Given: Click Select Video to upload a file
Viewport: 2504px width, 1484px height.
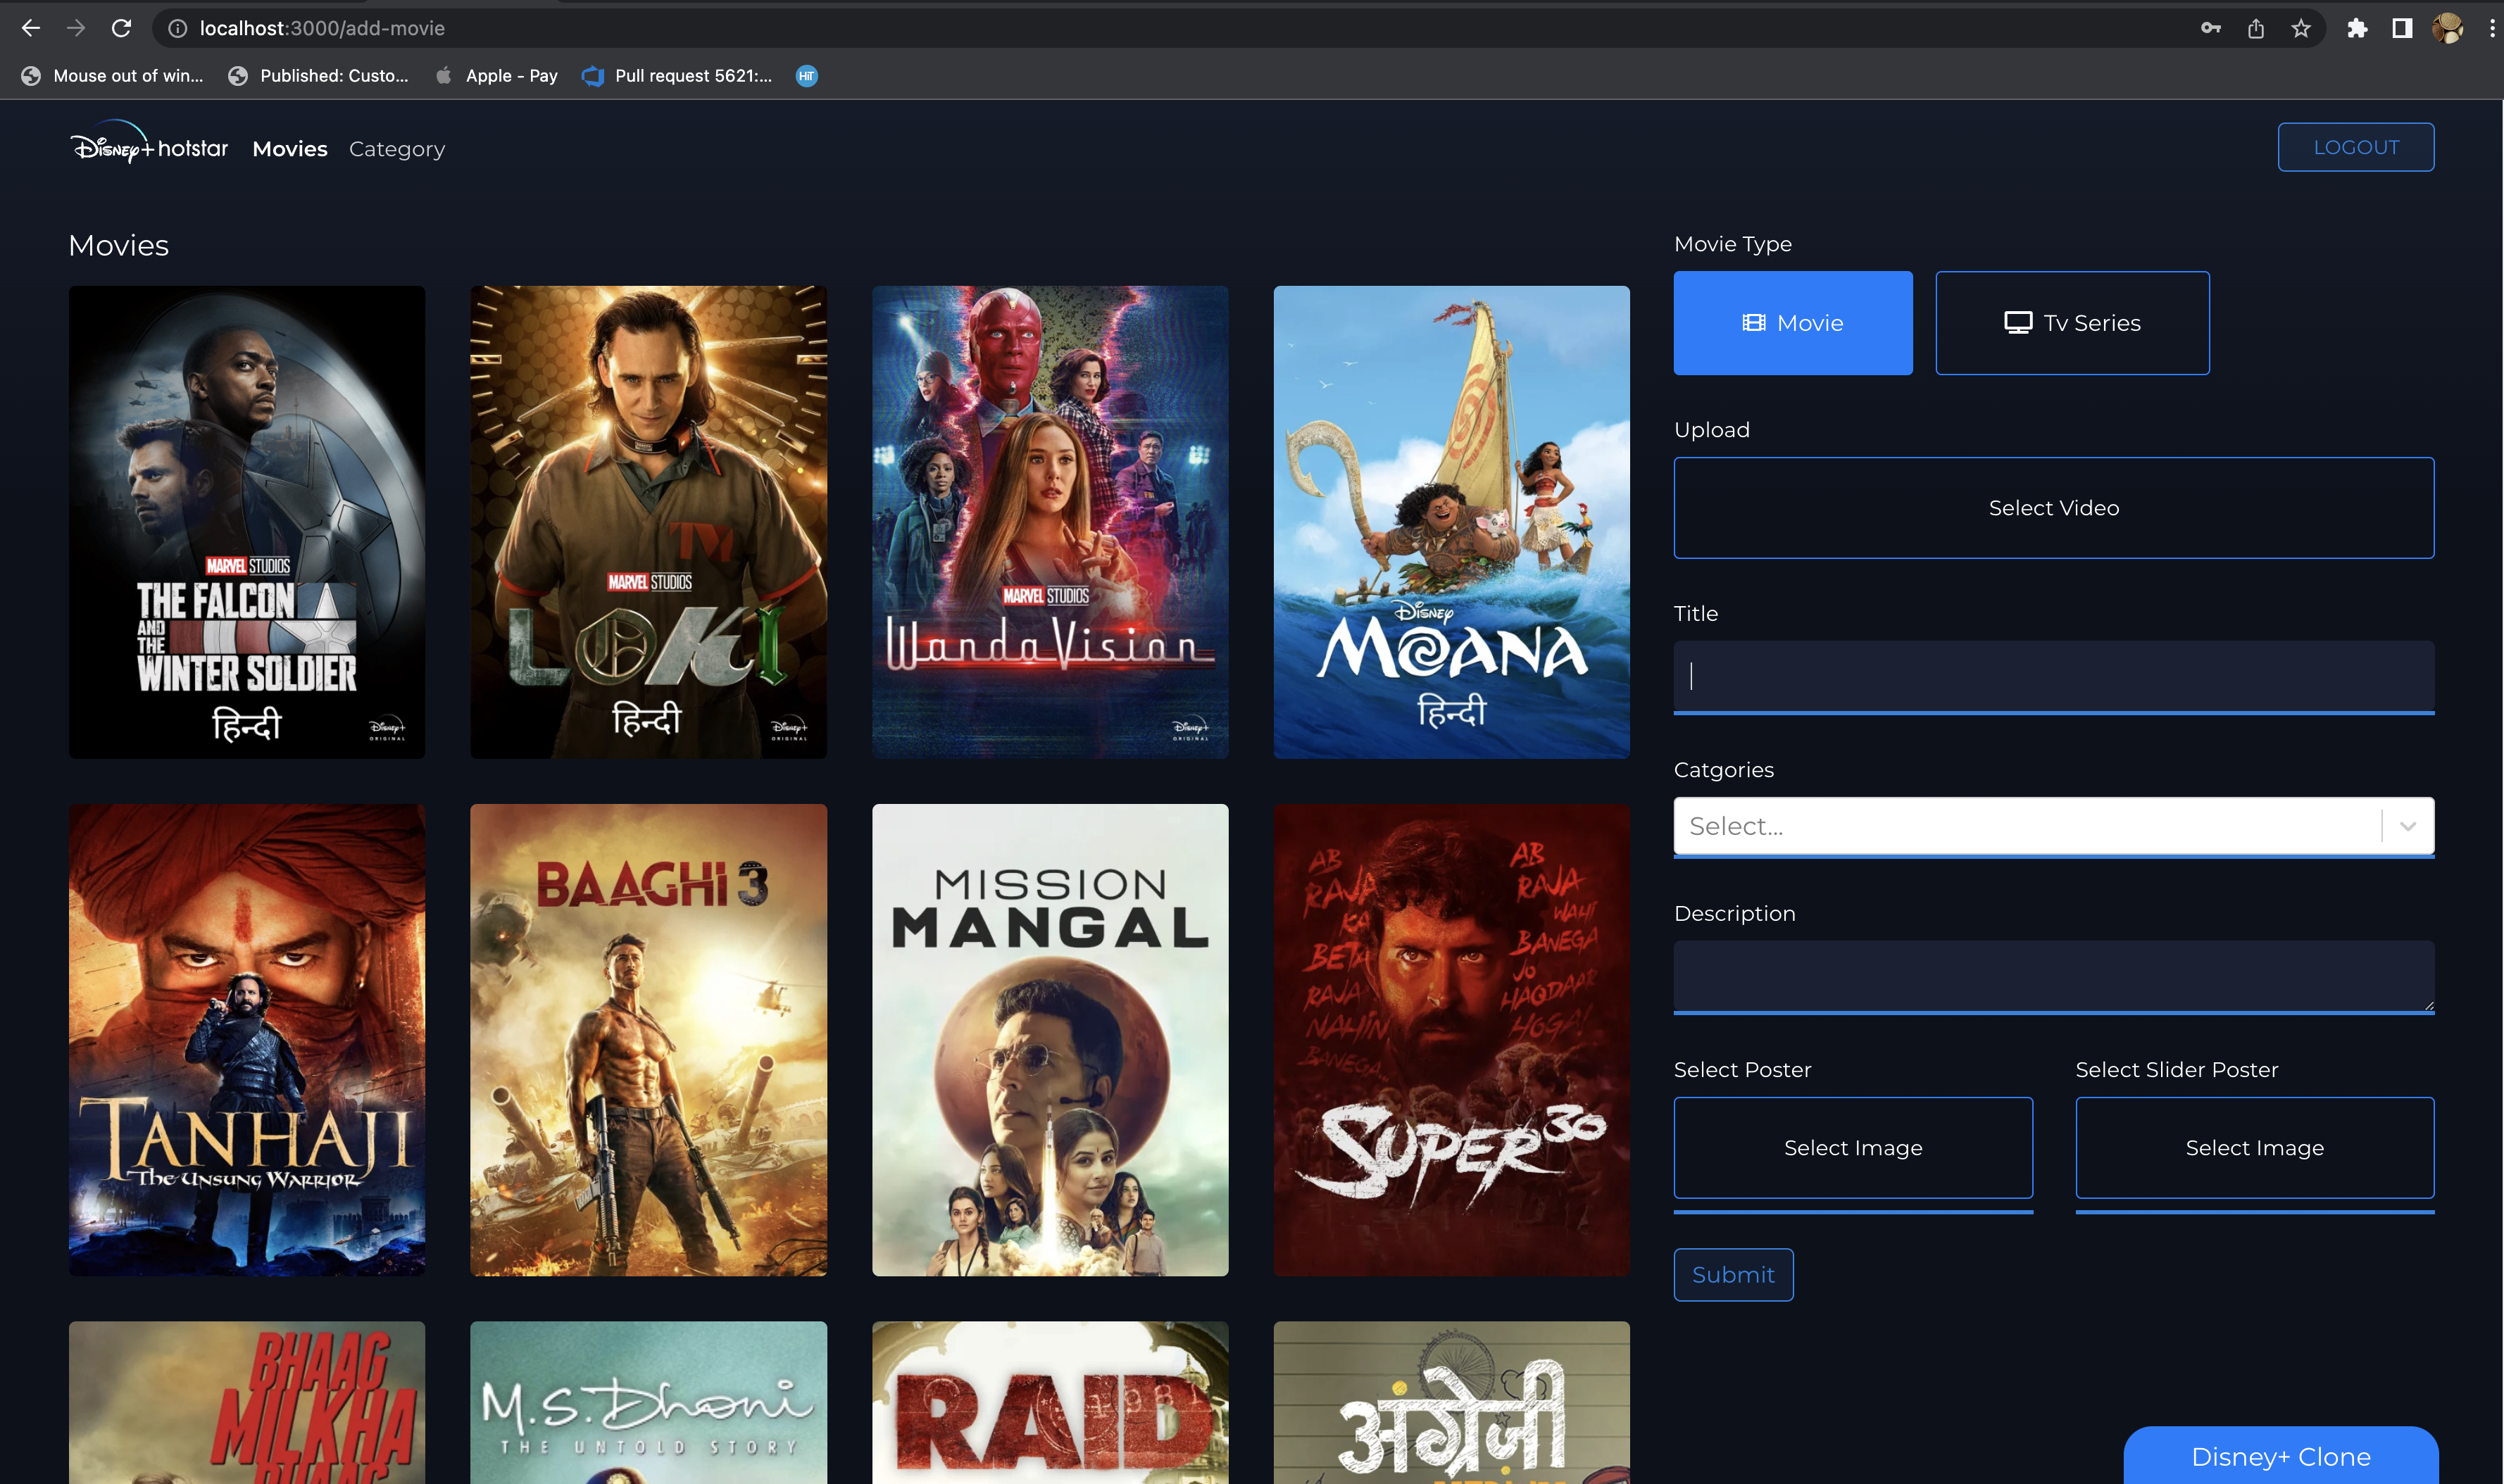Looking at the screenshot, I should coord(2053,507).
